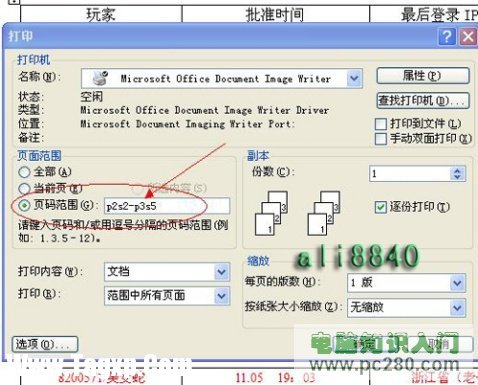Open the 每页的版数 dropdown
The width and height of the screenshot is (478, 385).
[457, 283]
